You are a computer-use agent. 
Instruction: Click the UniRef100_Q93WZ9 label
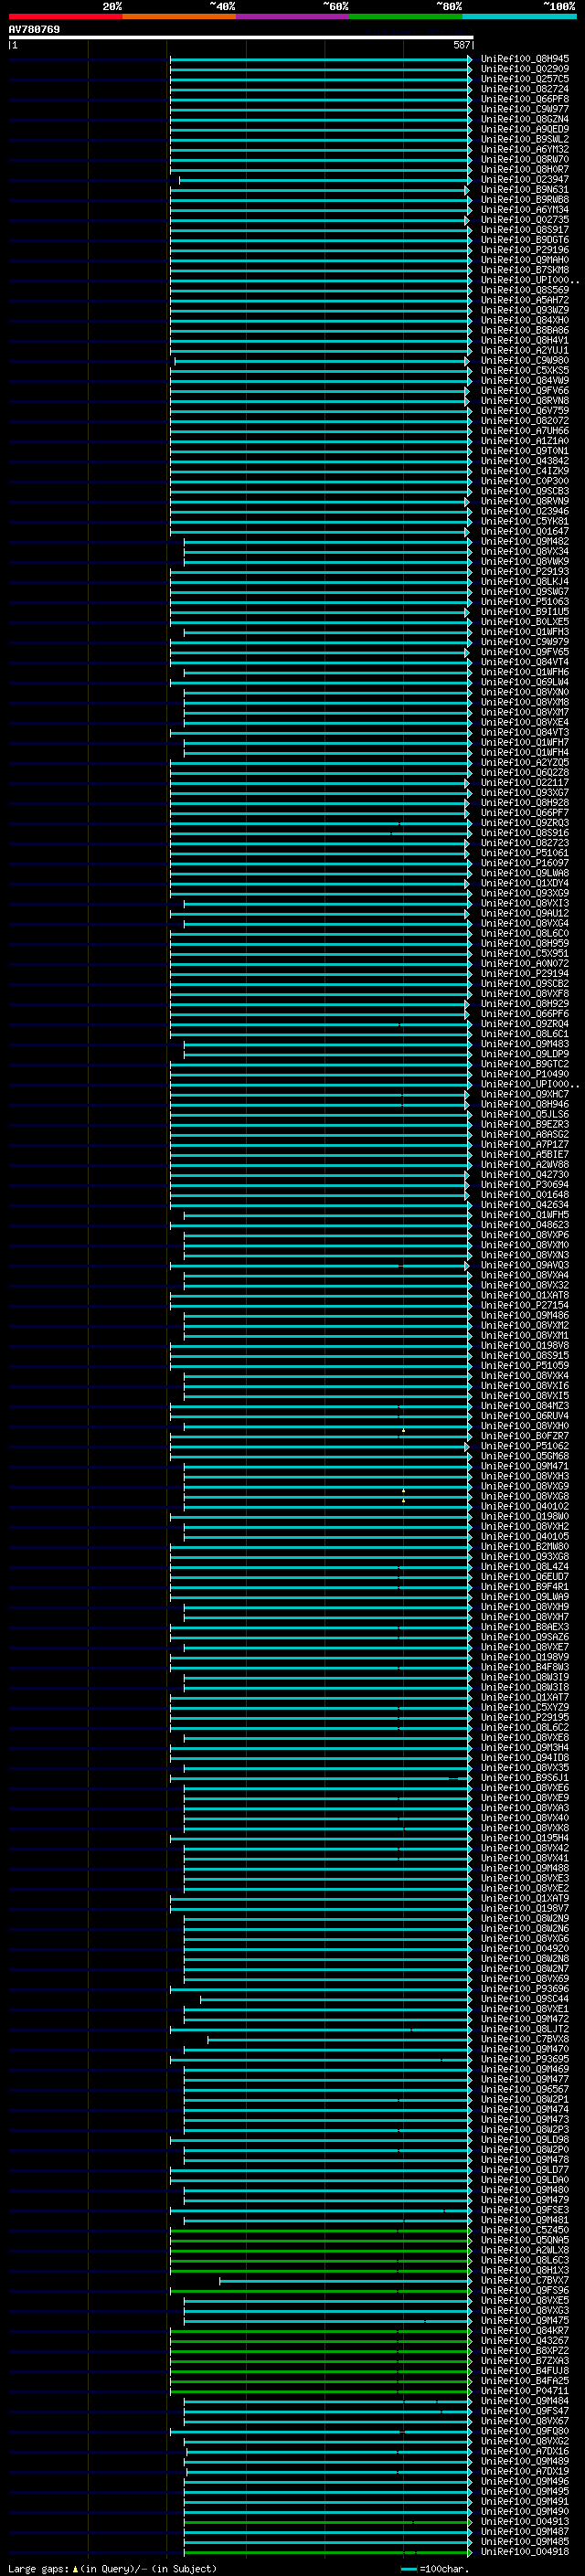(524, 310)
